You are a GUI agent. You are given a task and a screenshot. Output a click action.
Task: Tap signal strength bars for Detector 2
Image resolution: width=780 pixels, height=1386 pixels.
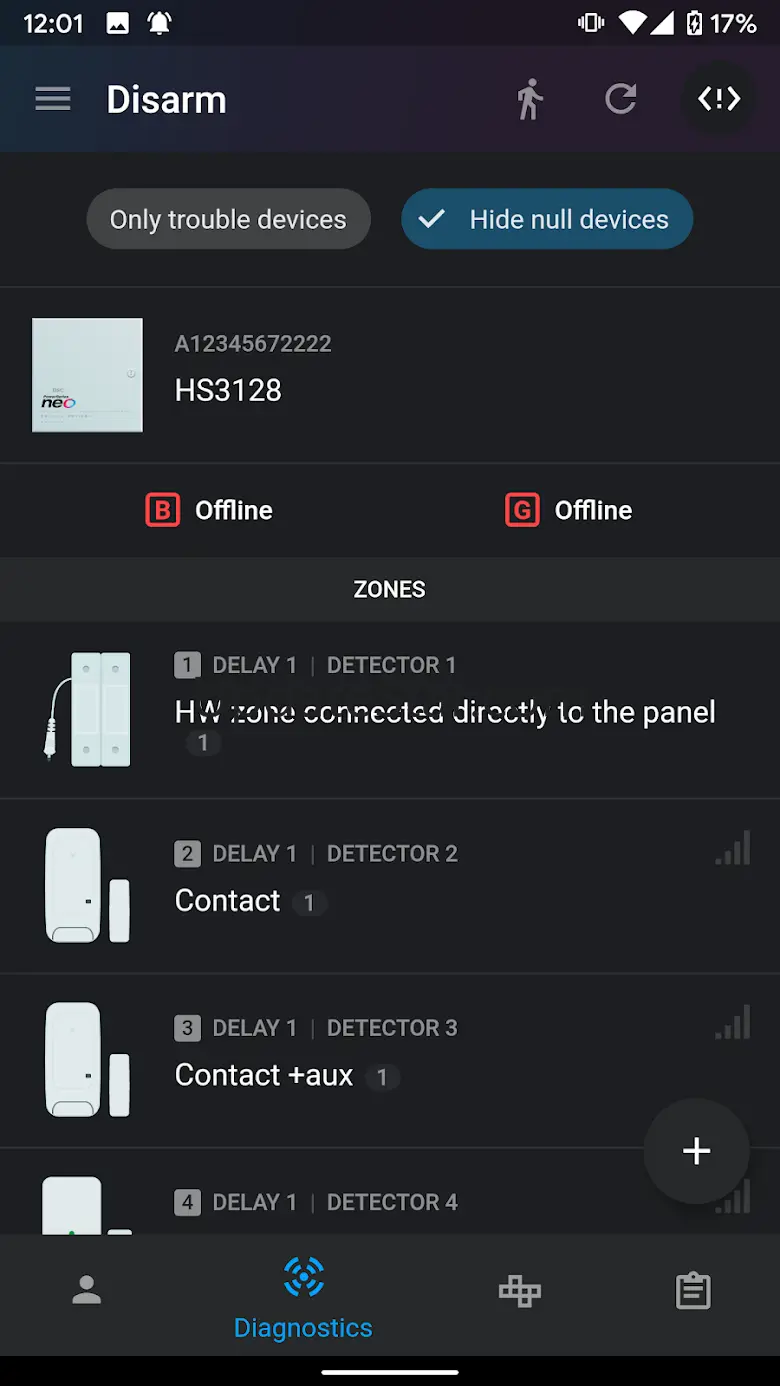(733, 850)
